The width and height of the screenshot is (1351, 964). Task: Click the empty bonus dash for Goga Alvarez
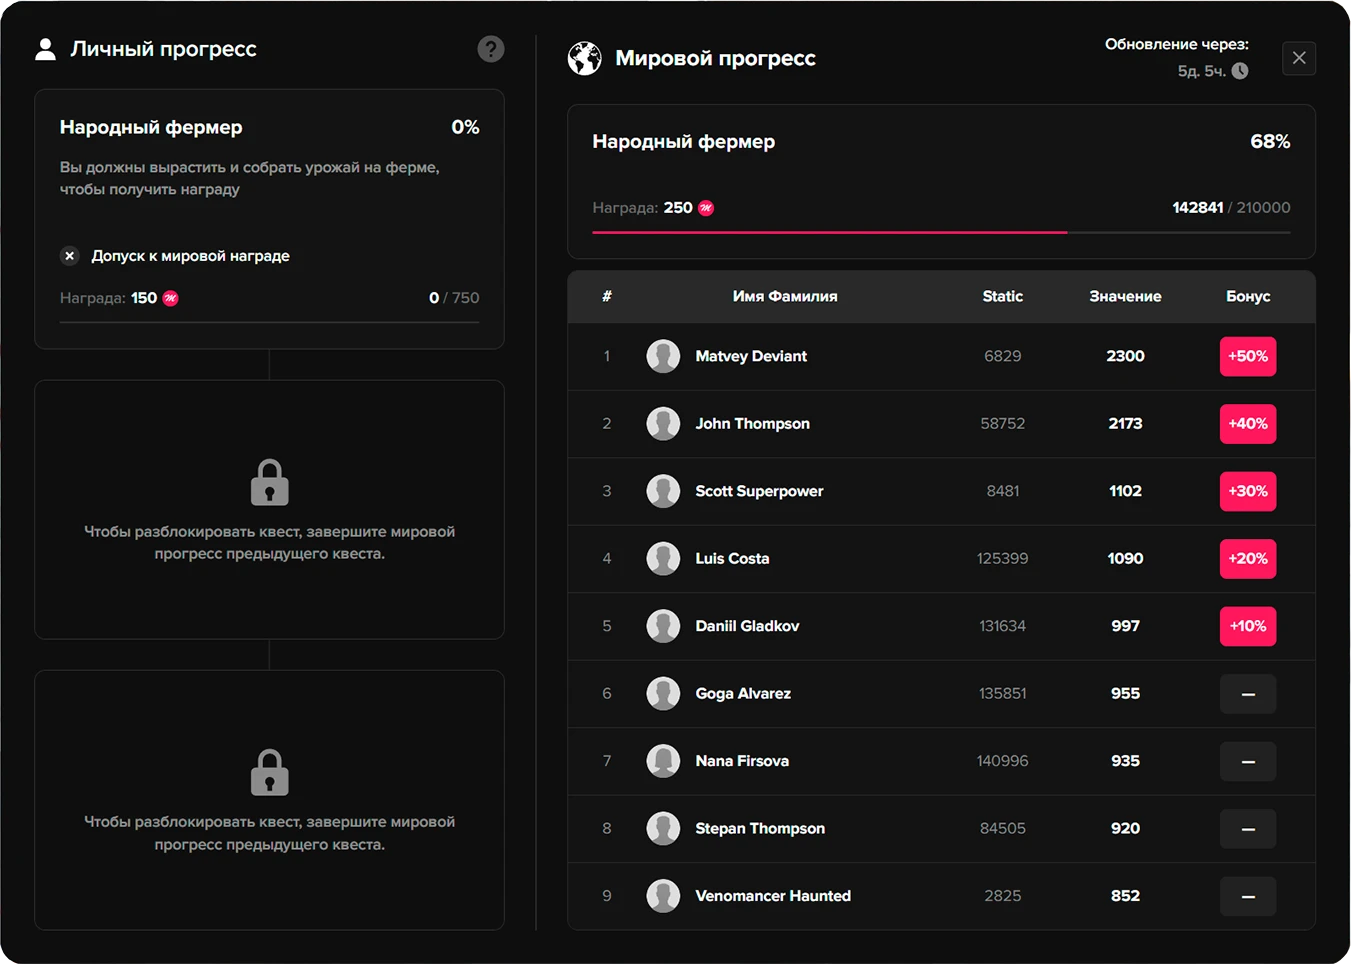coord(1247,694)
